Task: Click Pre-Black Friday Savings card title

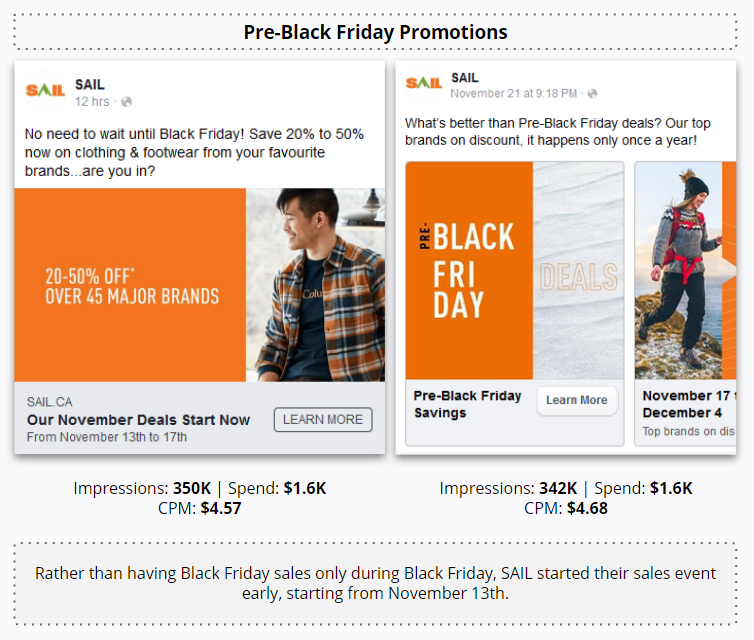Action: (x=468, y=404)
